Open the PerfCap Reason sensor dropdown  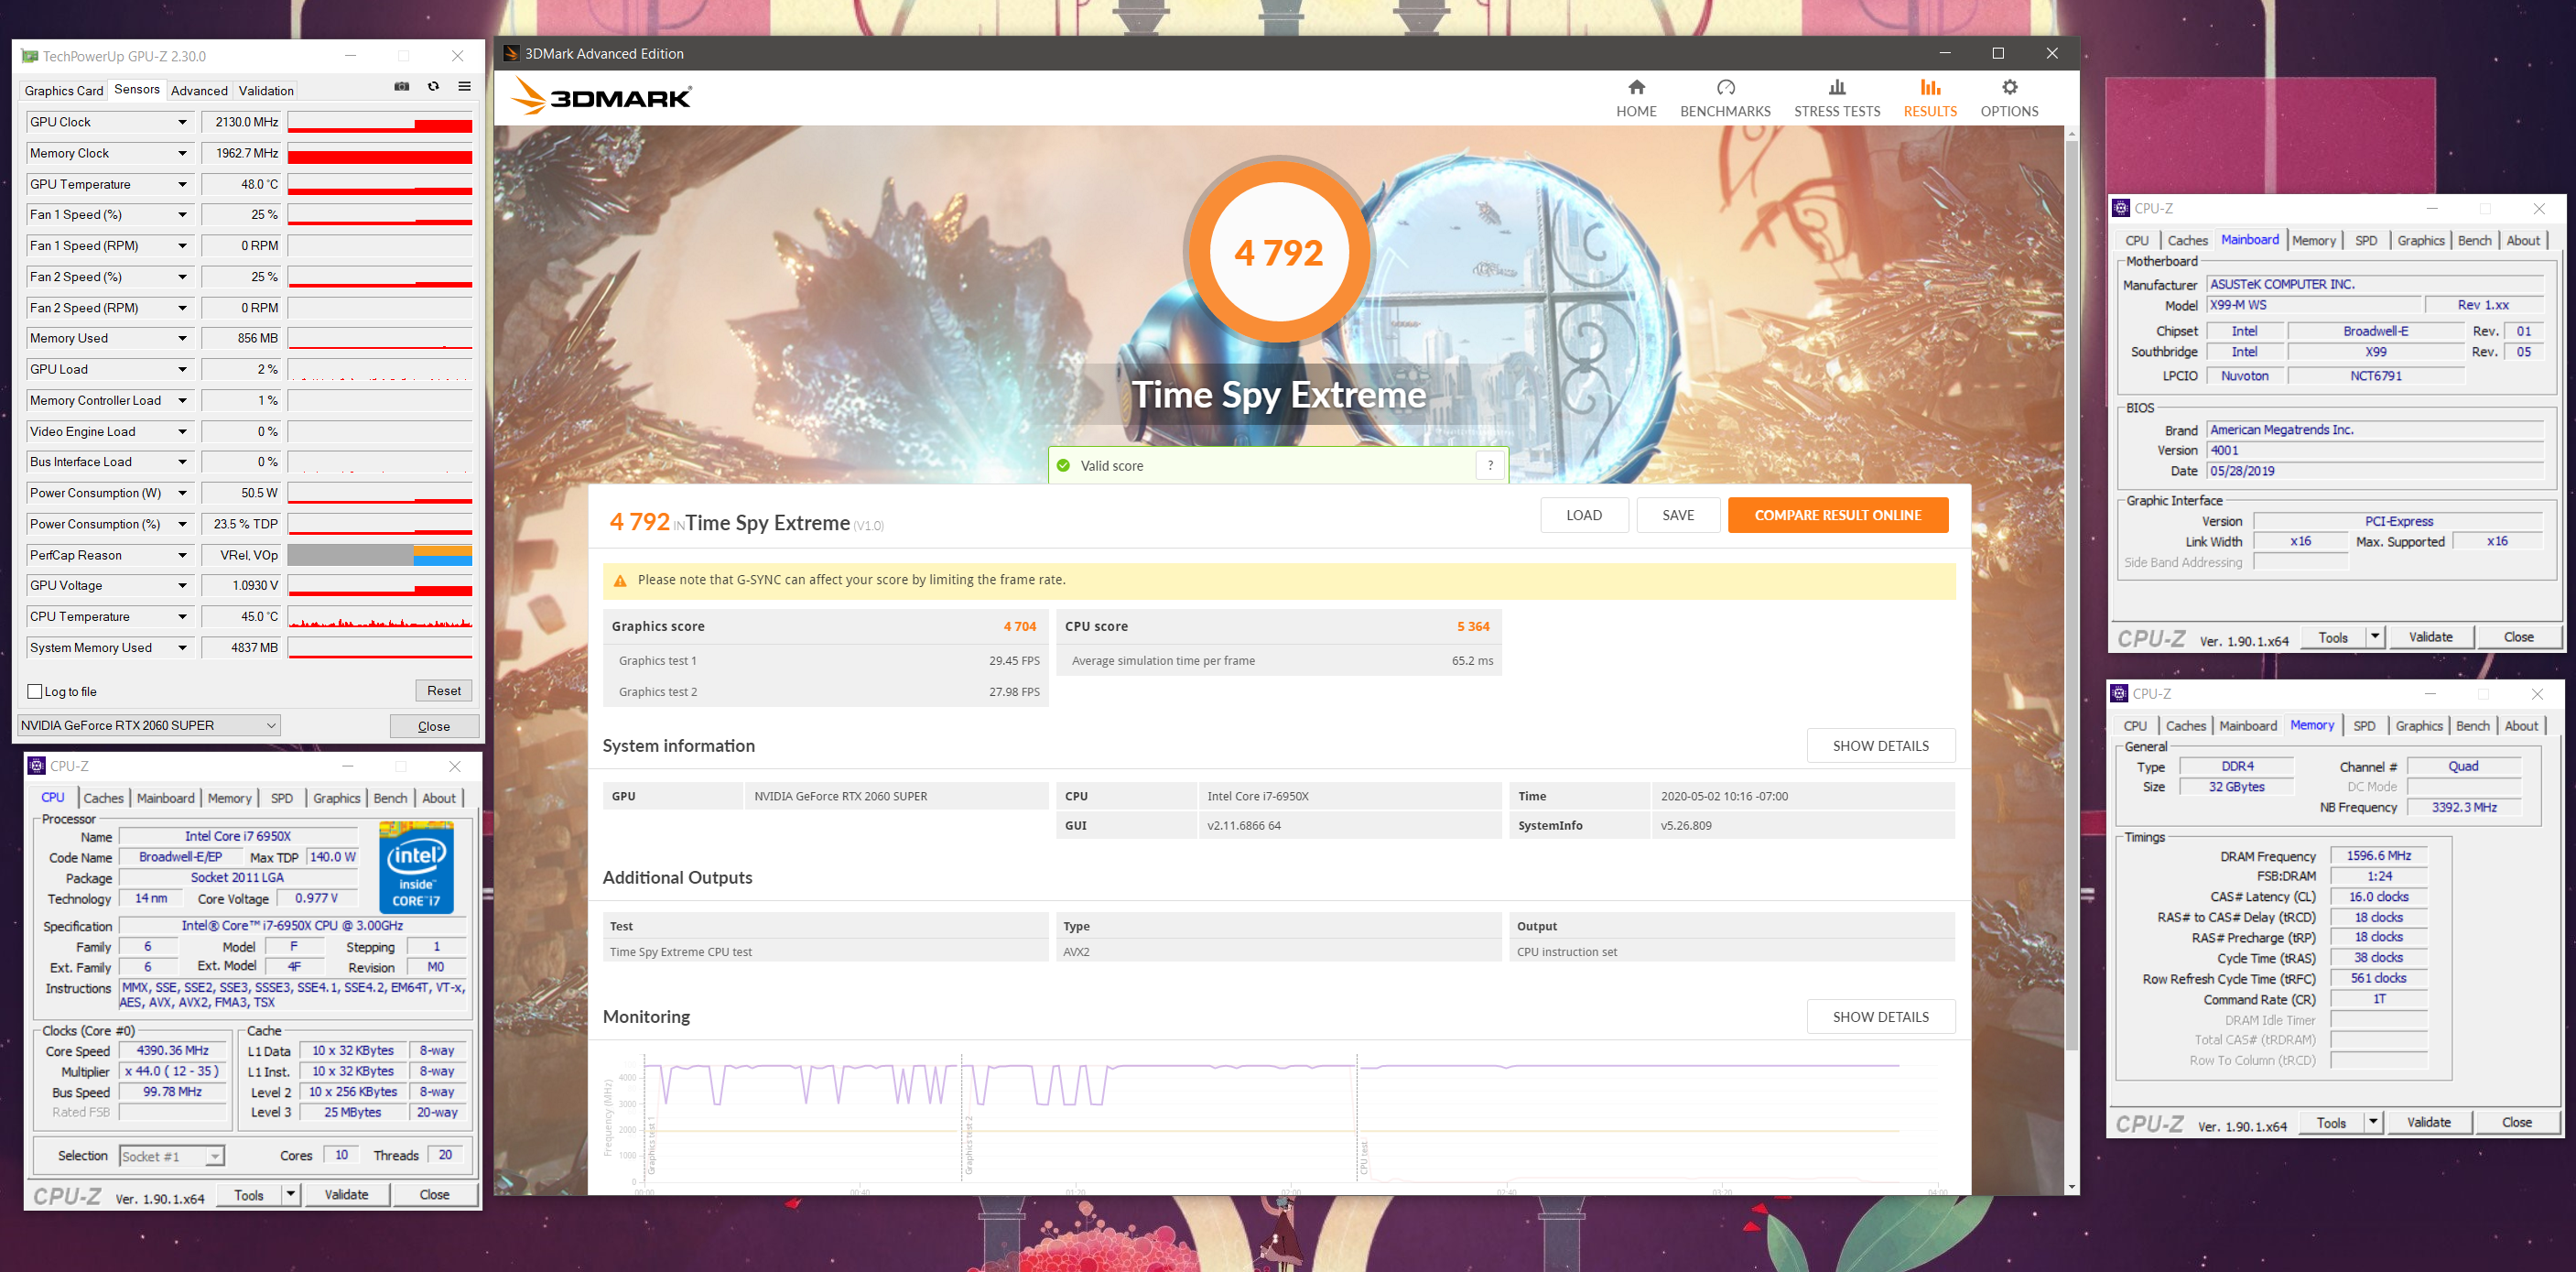(x=182, y=555)
